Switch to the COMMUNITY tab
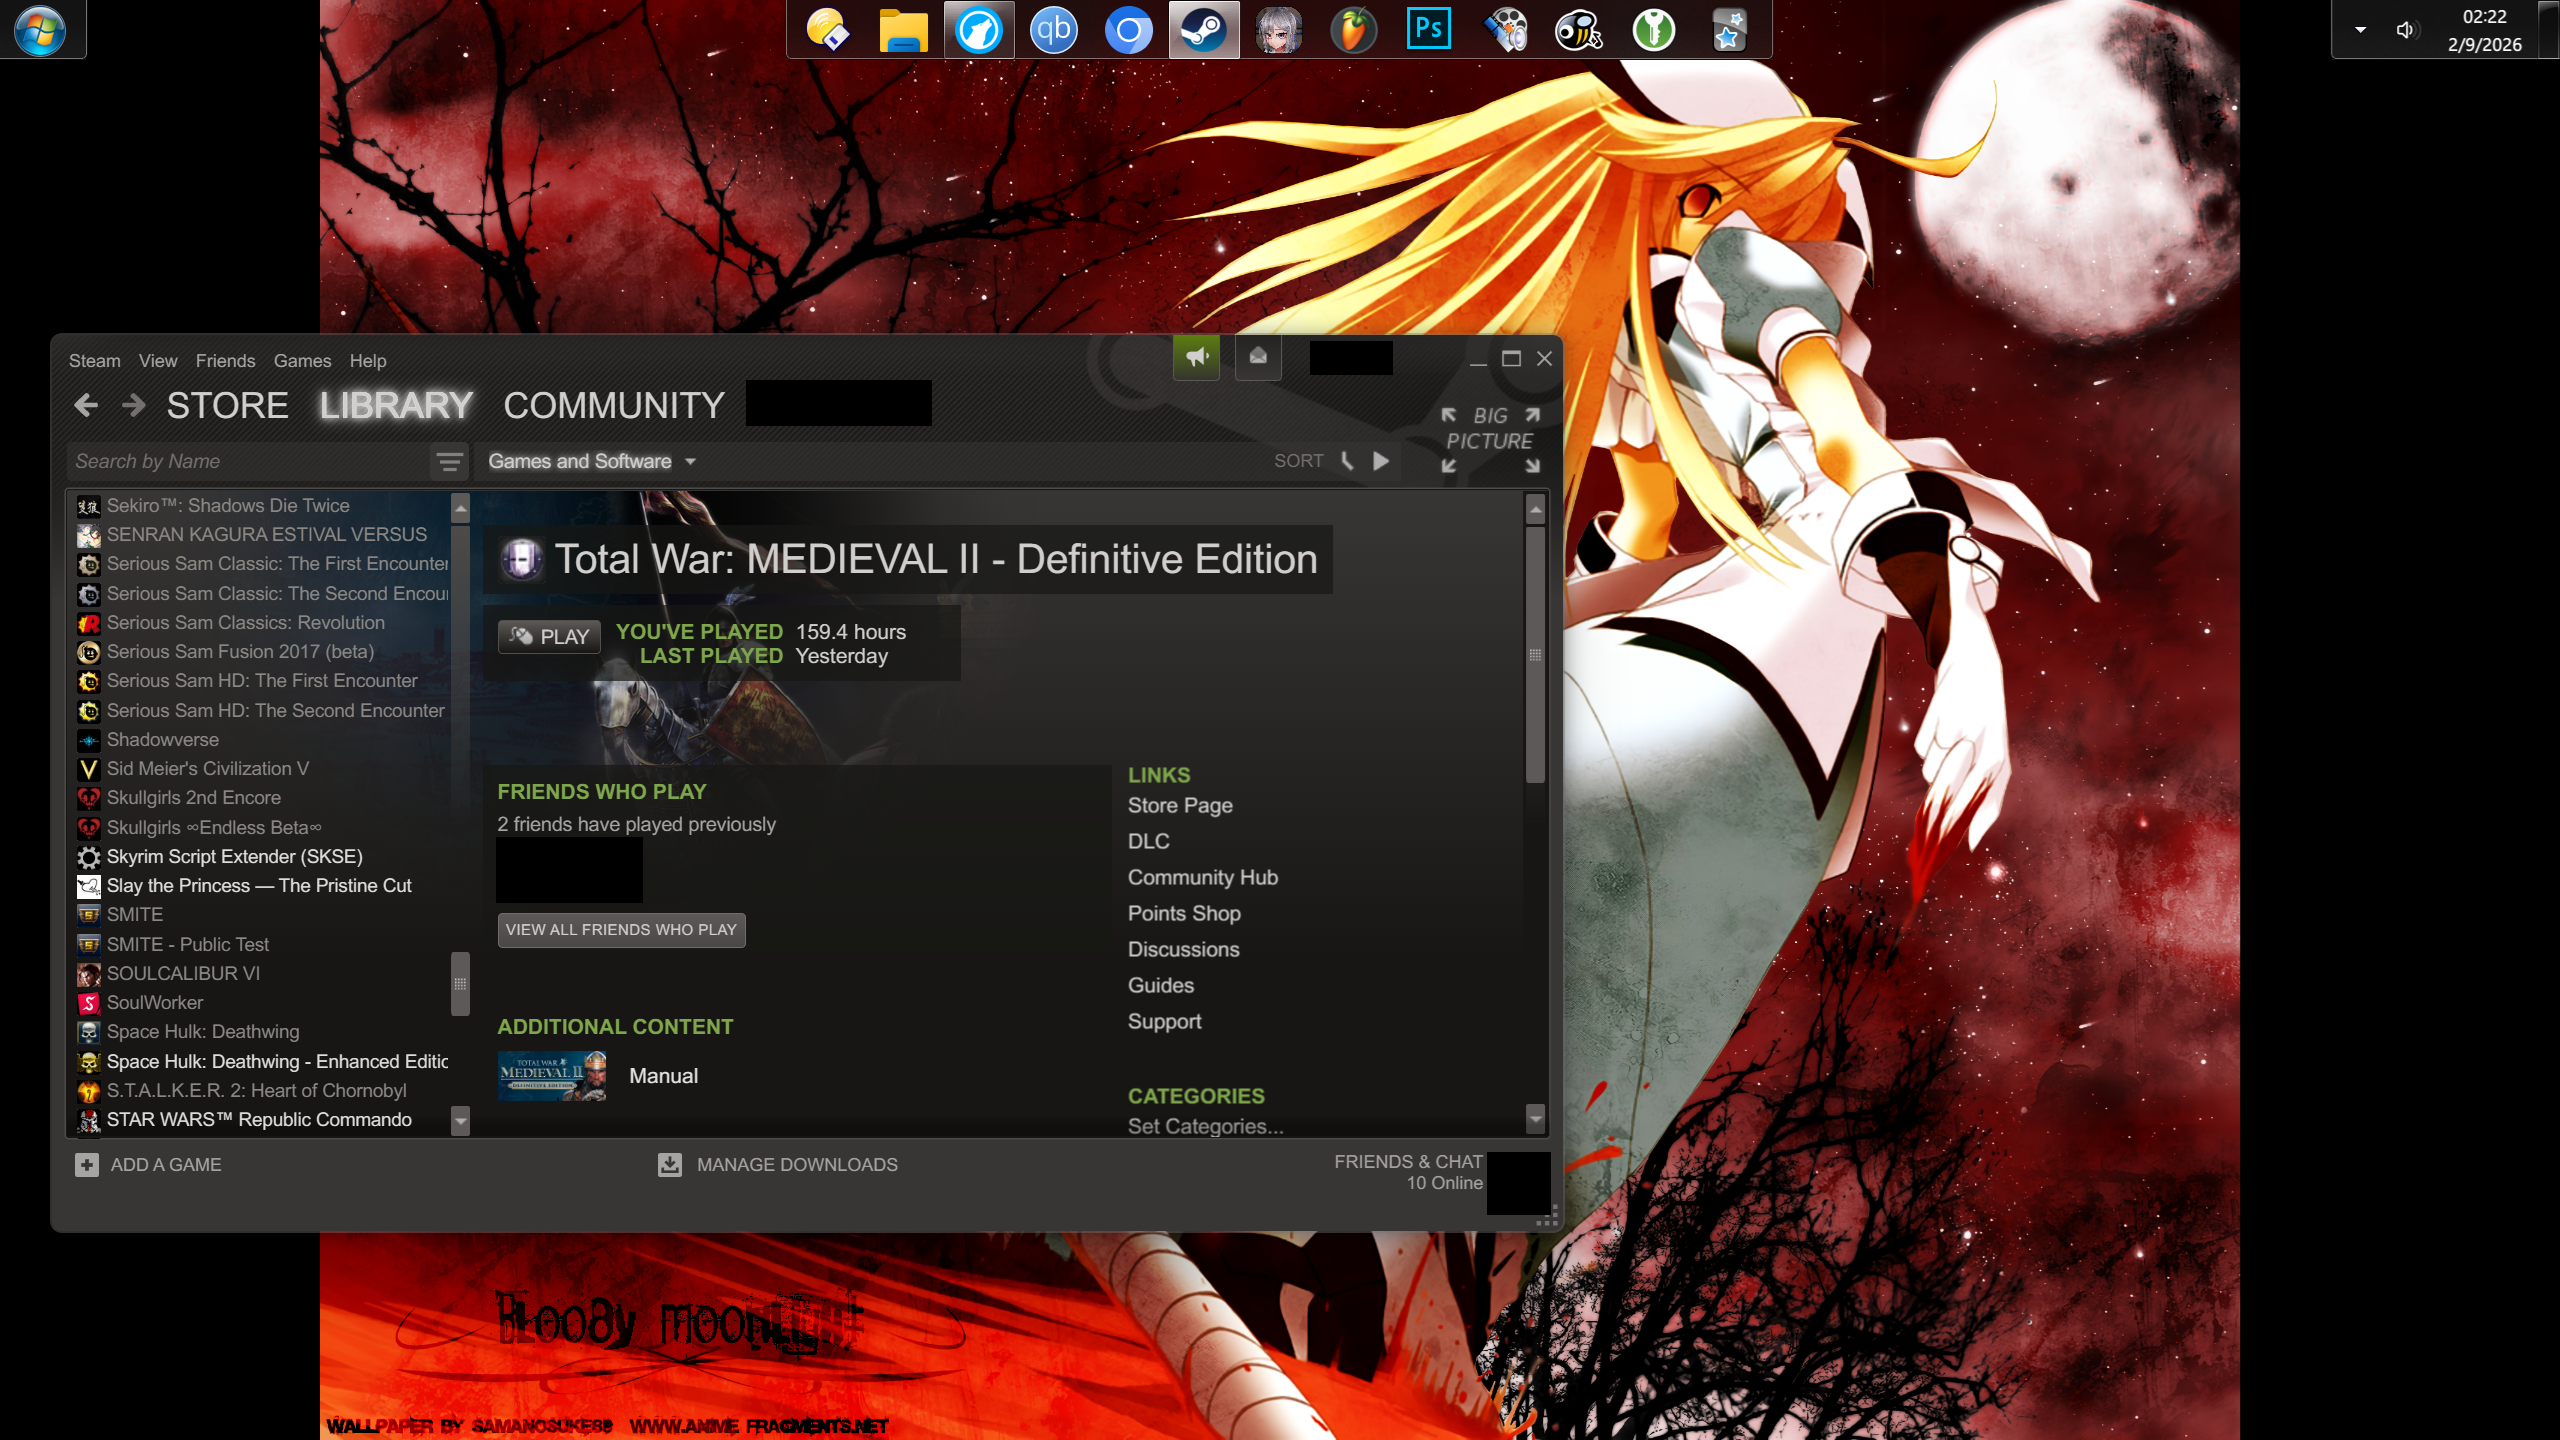2560x1440 pixels. click(613, 405)
